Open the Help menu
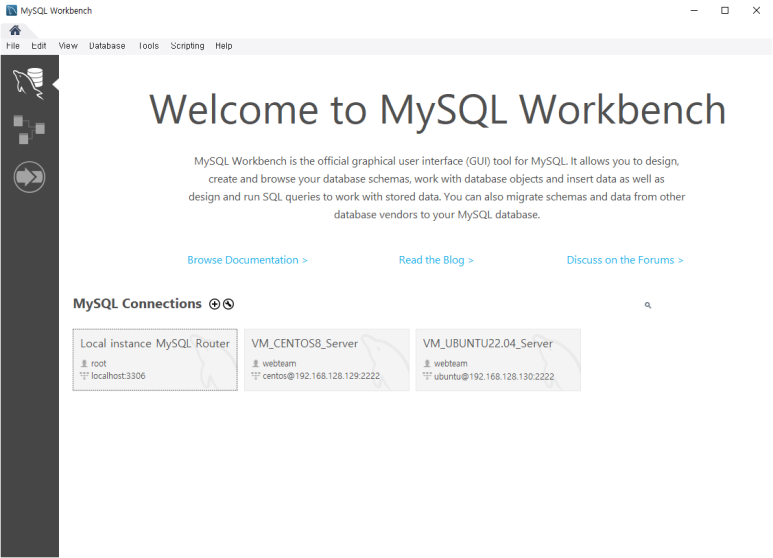Screen dimensions: 773x558 (x=223, y=46)
